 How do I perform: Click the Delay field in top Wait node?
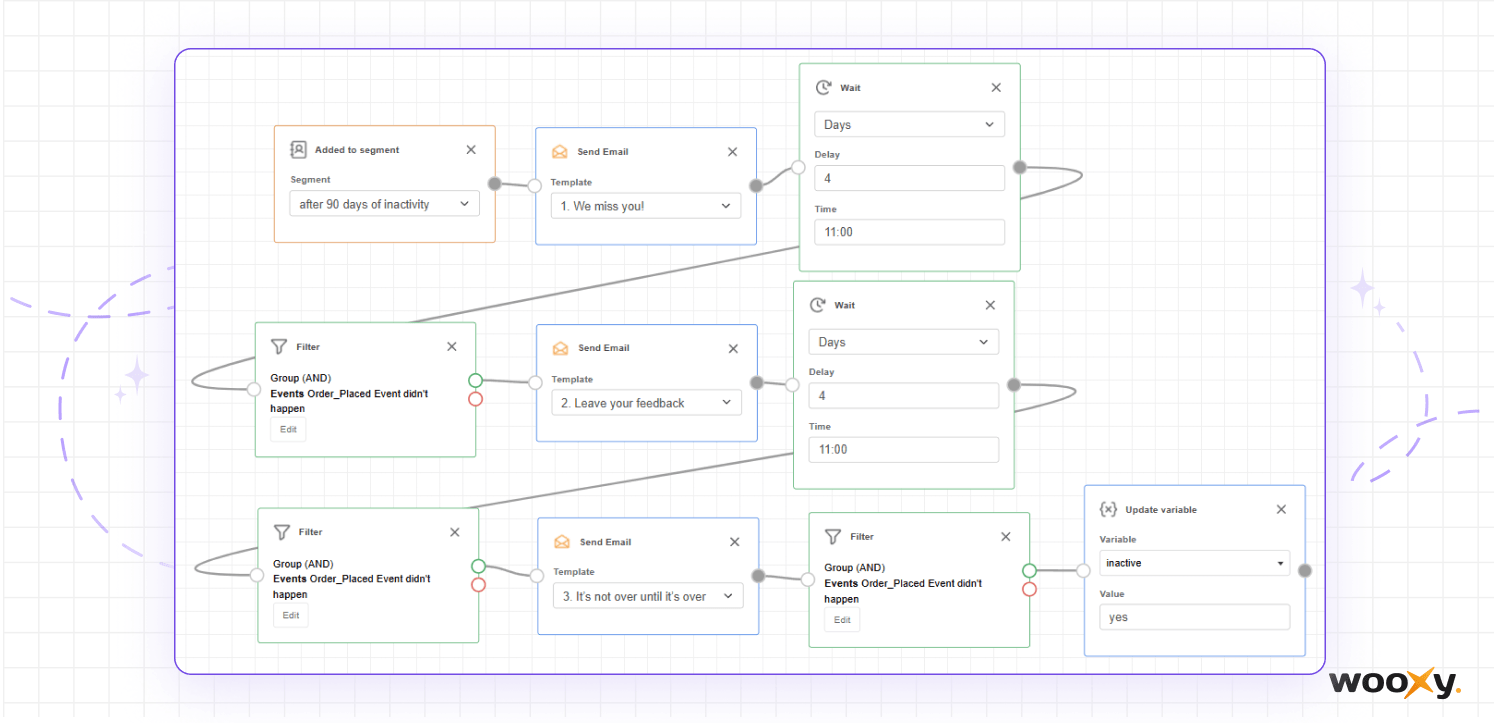pos(909,178)
